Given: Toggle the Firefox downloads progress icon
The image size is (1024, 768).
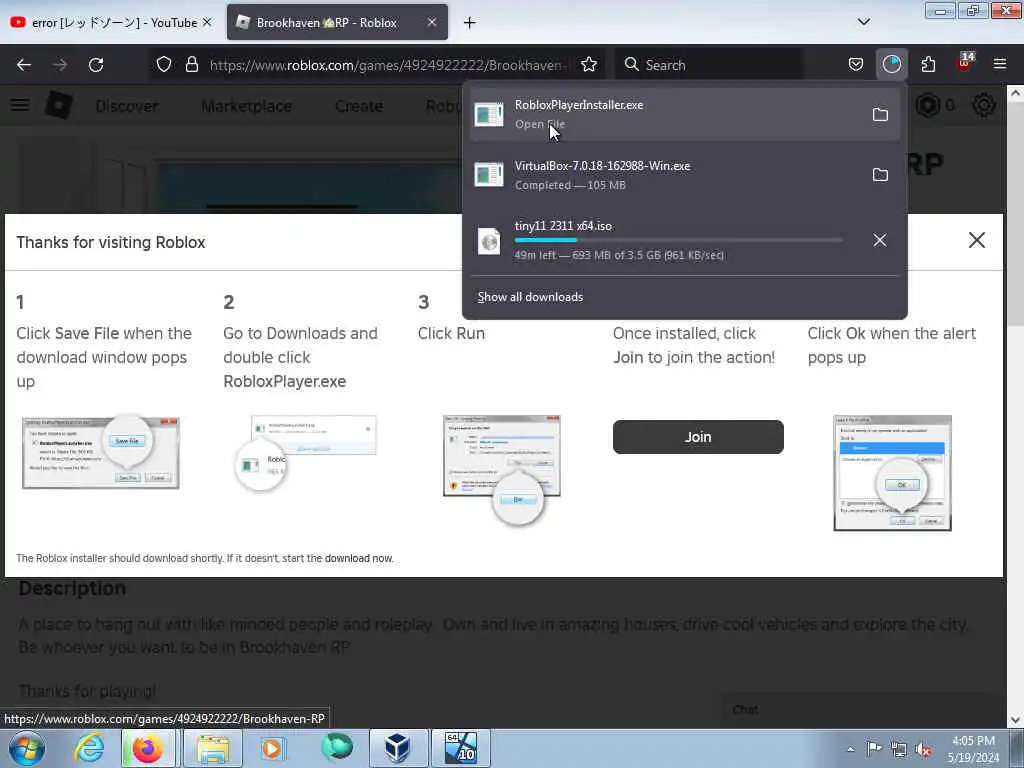Looking at the screenshot, I should coord(891,65).
